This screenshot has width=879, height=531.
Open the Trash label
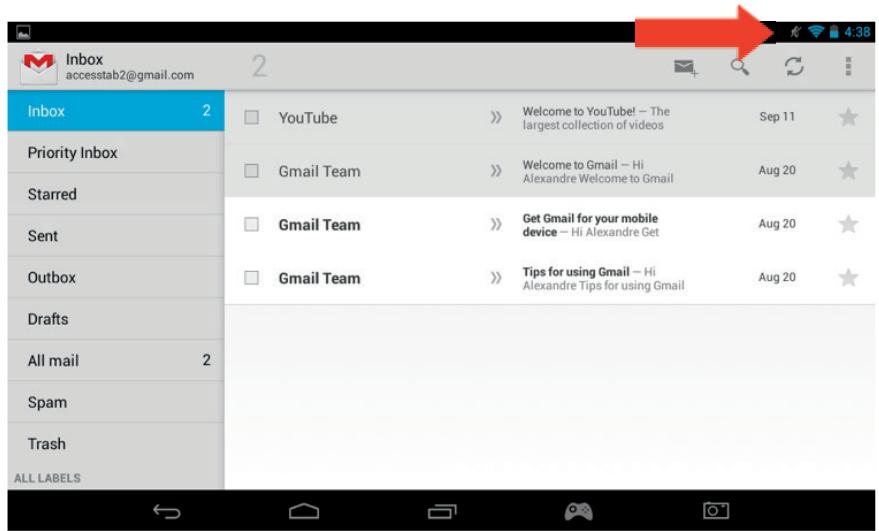(116, 444)
